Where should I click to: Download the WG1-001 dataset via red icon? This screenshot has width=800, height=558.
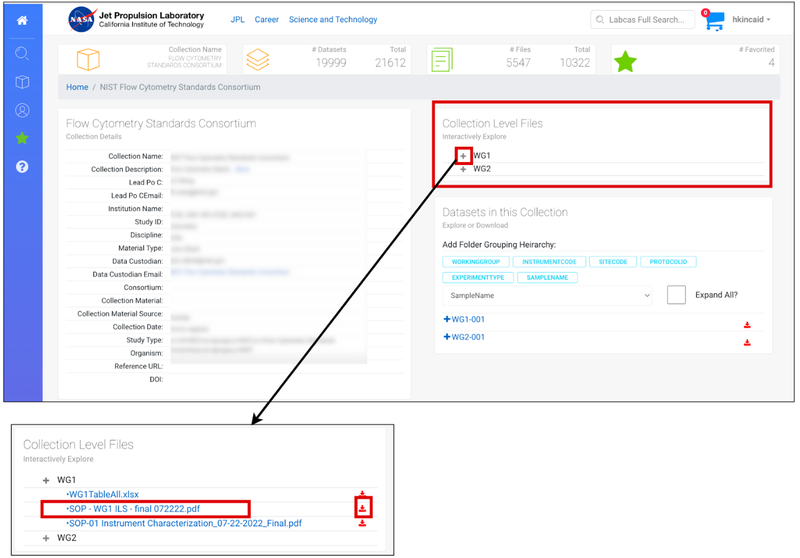pyautogui.click(x=747, y=324)
